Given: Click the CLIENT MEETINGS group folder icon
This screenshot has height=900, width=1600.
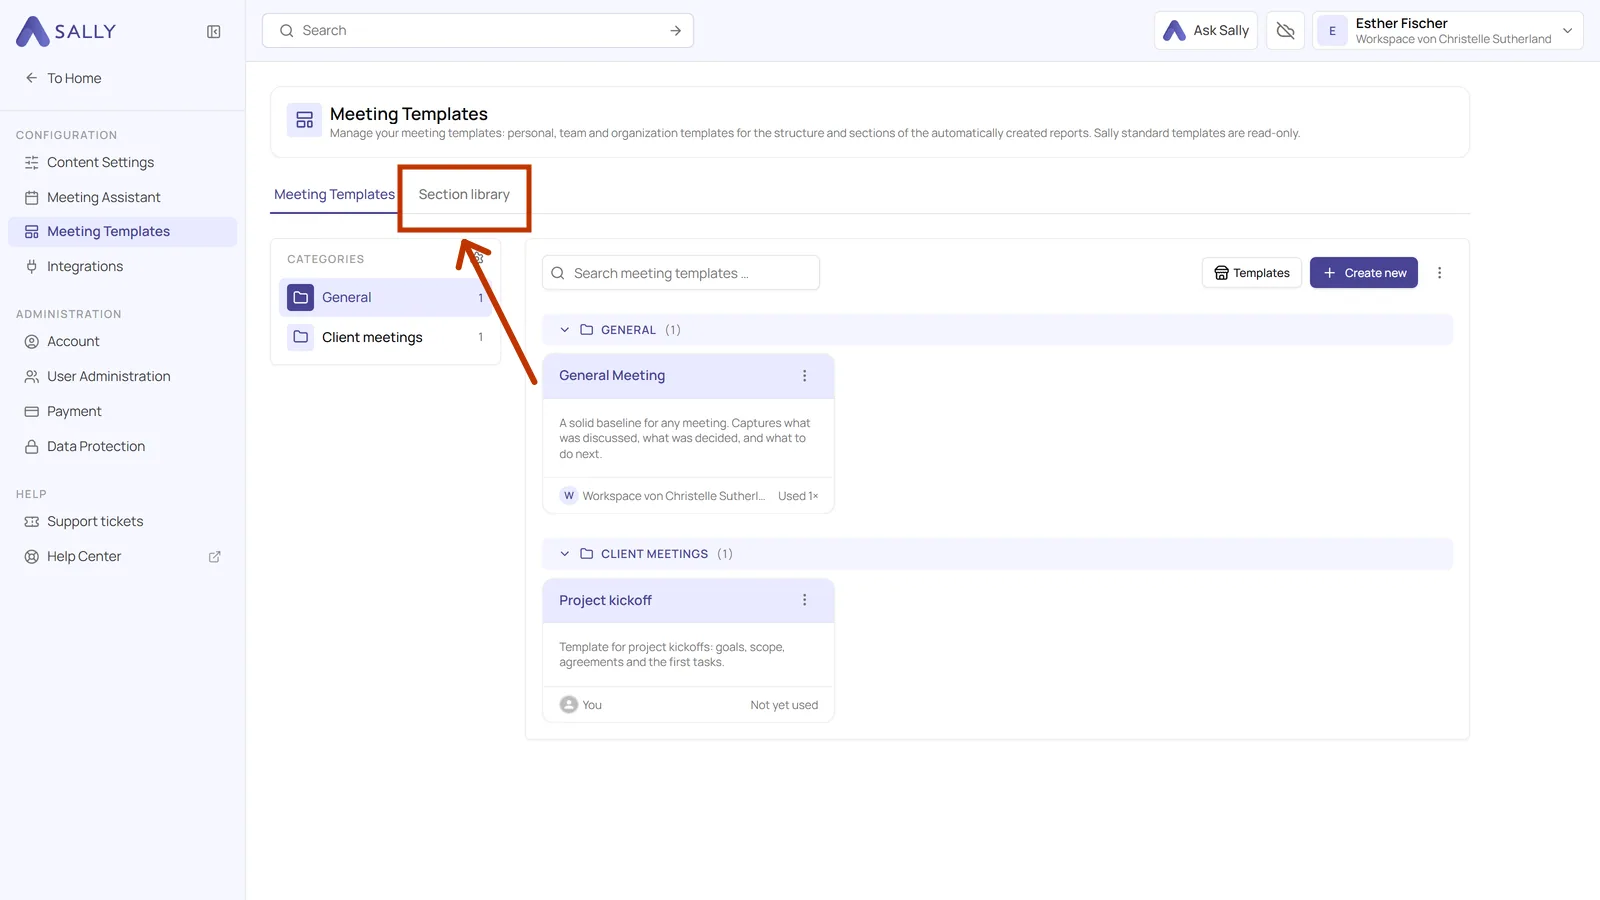Looking at the screenshot, I should tap(587, 554).
